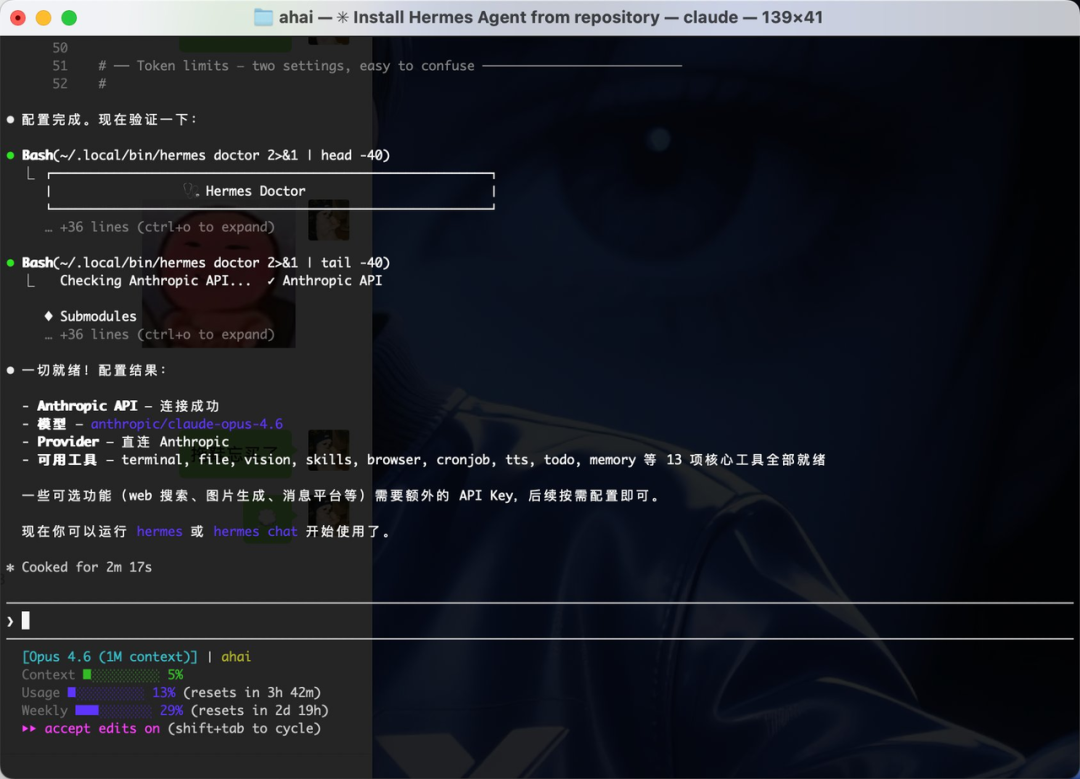
Task: Click the optional features API Key note line
Action: coord(341,496)
